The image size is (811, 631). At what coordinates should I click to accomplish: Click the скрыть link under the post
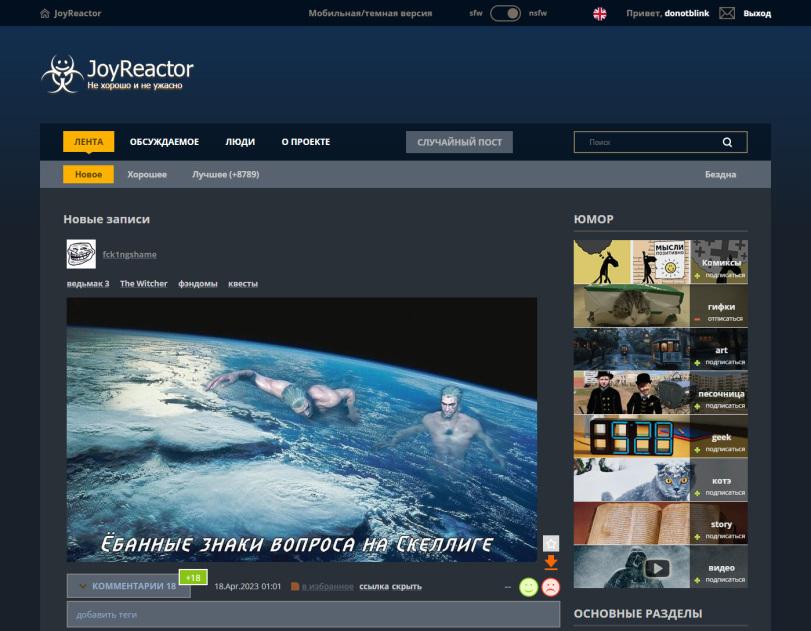pyautogui.click(x=407, y=587)
